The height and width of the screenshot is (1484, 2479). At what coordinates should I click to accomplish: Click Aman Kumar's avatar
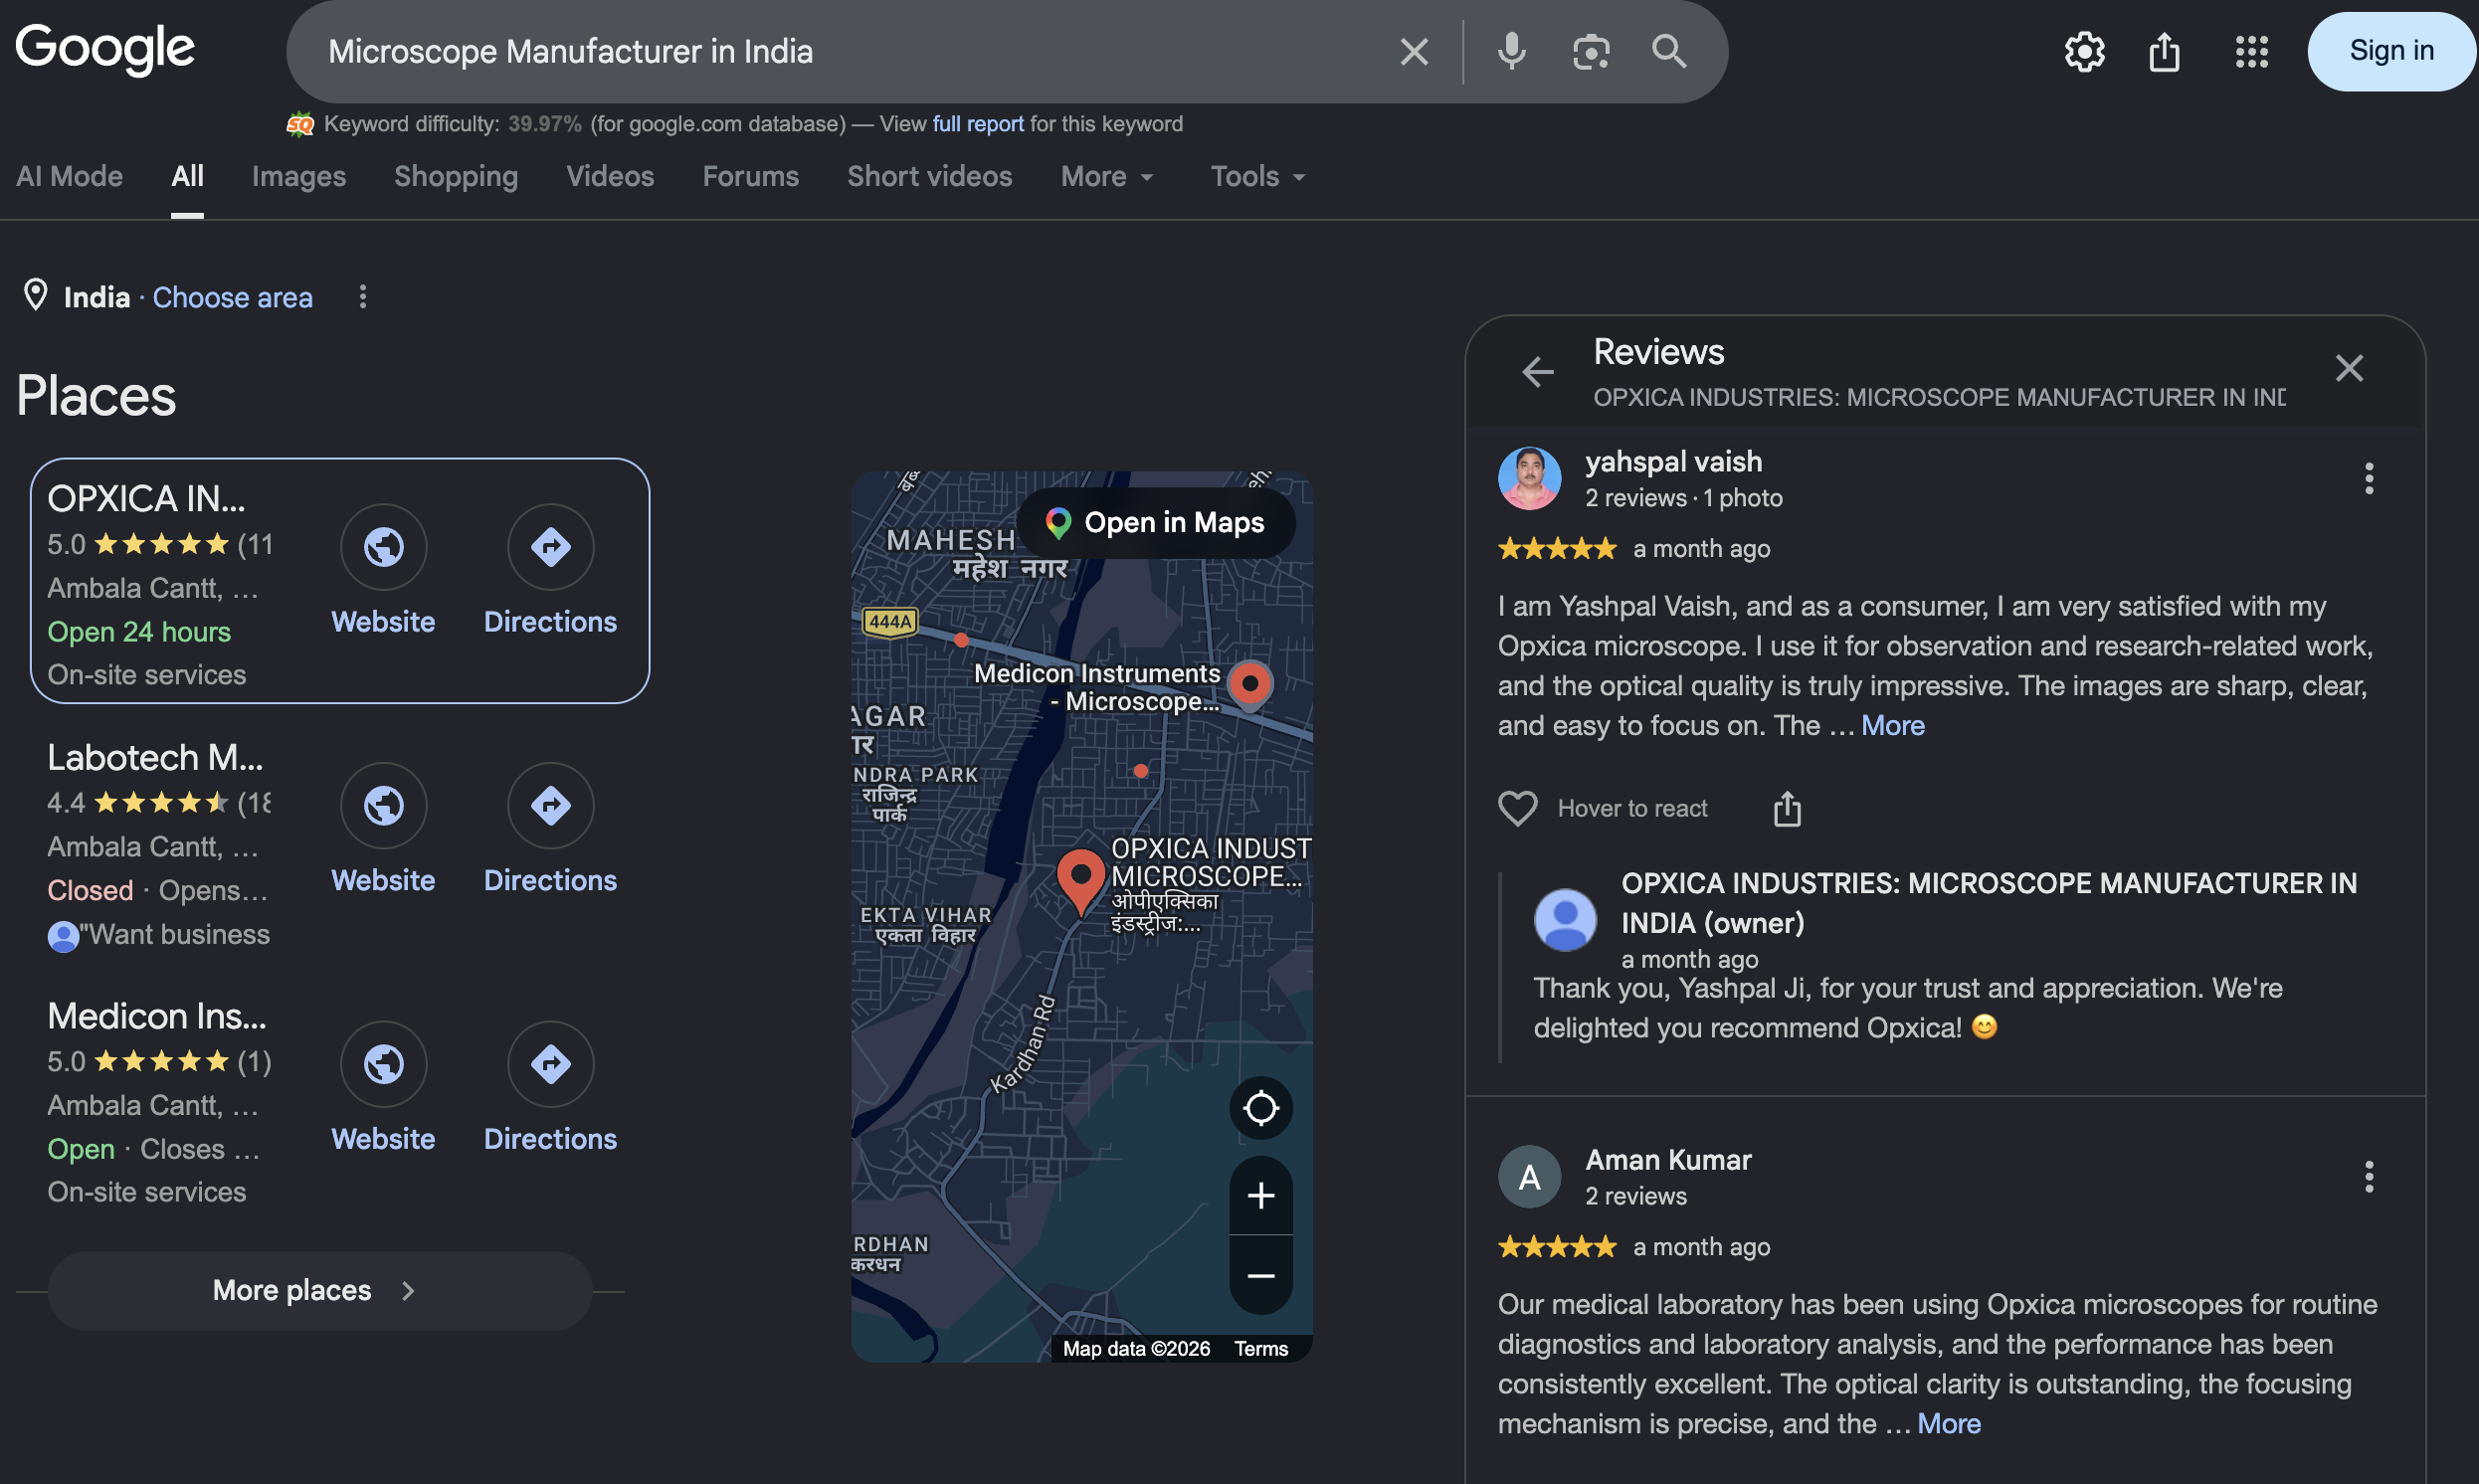(1529, 1177)
